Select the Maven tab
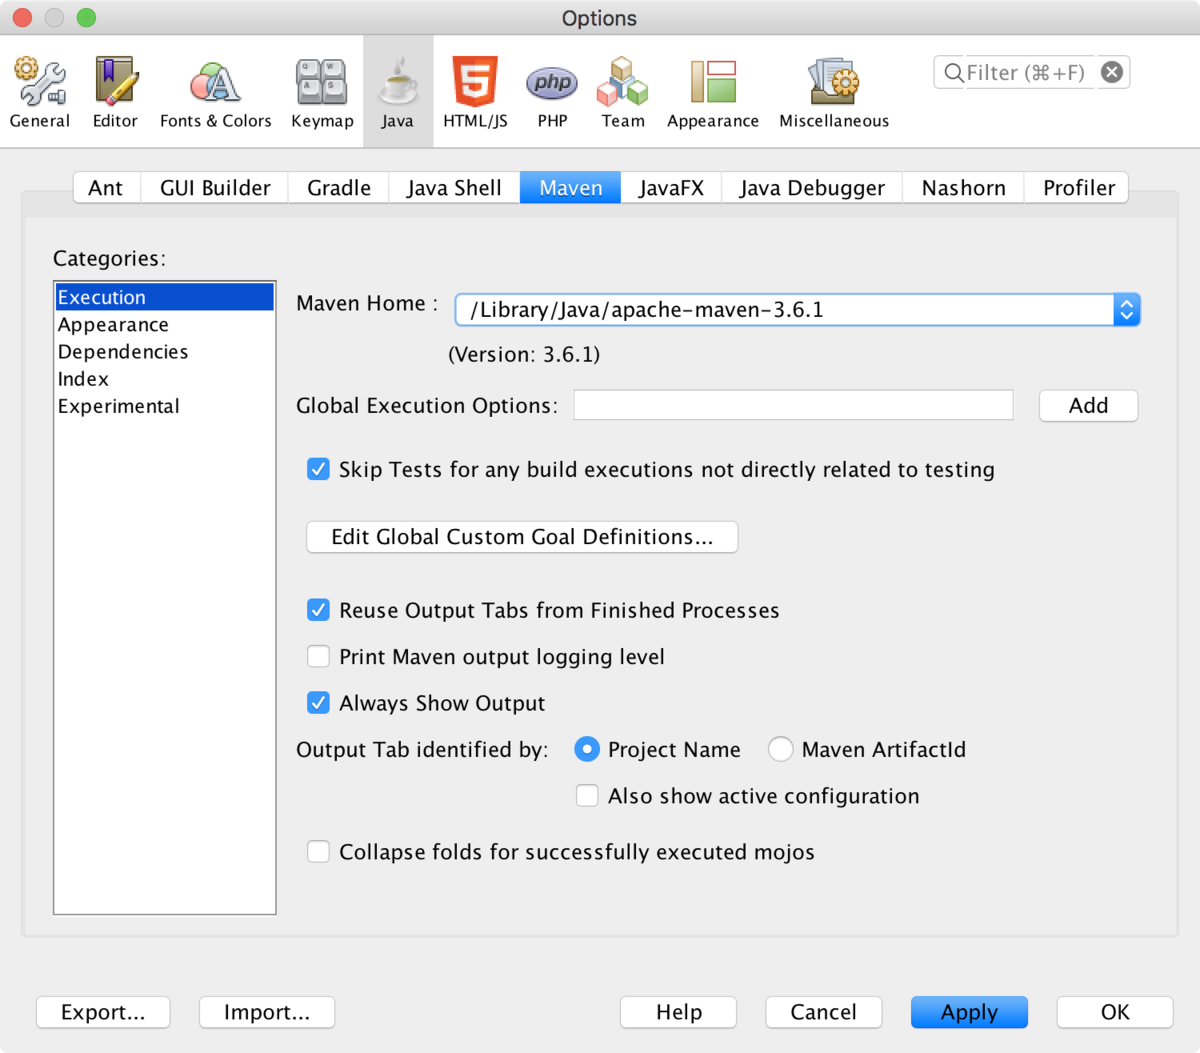This screenshot has height=1053, width=1200. [571, 188]
